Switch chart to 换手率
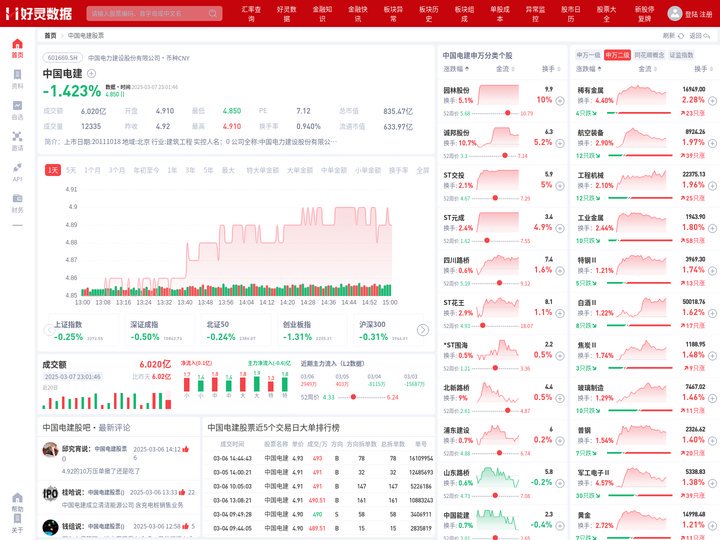 click(399, 170)
